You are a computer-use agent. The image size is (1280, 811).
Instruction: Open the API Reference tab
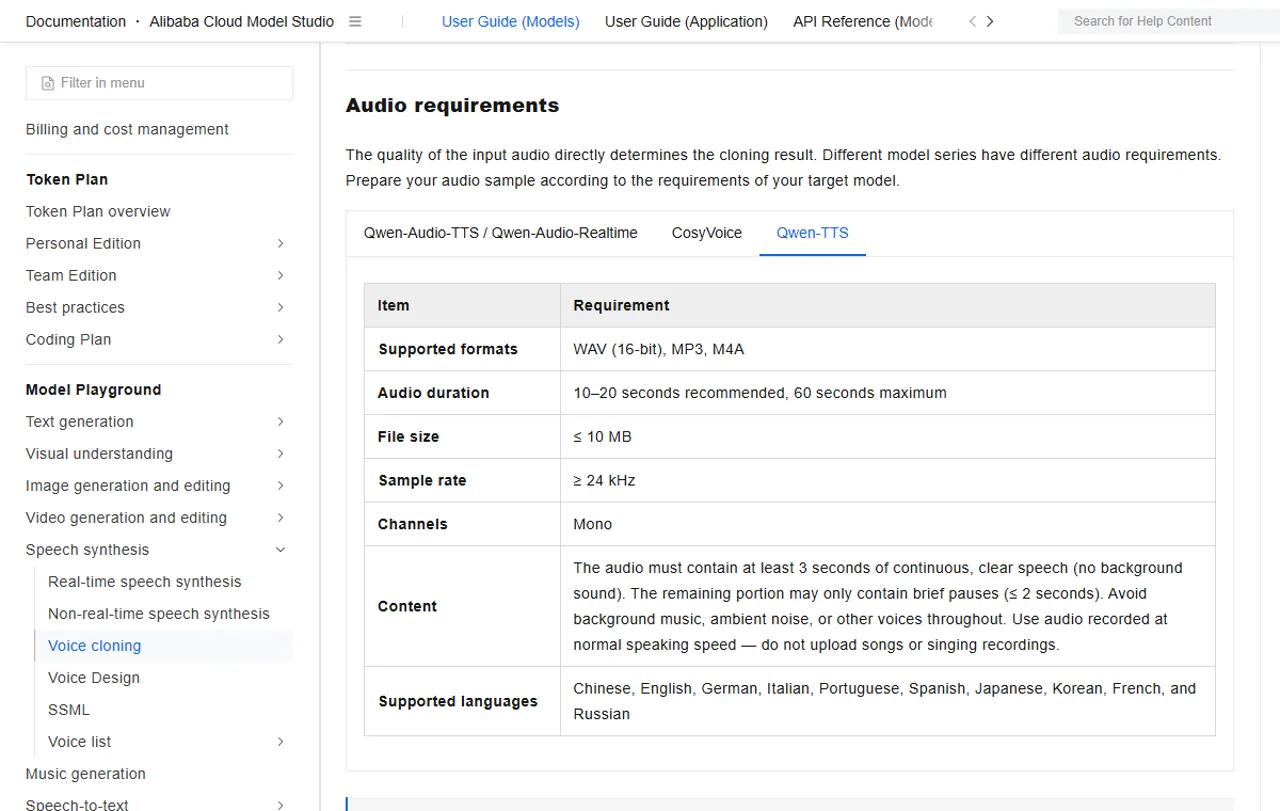pyautogui.click(x=862, y=21)
